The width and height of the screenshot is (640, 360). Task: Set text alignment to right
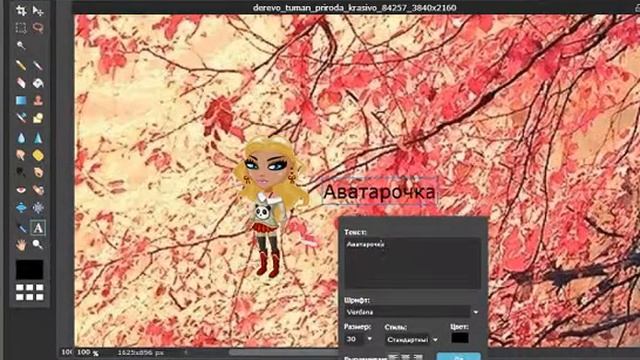(417, 357)
